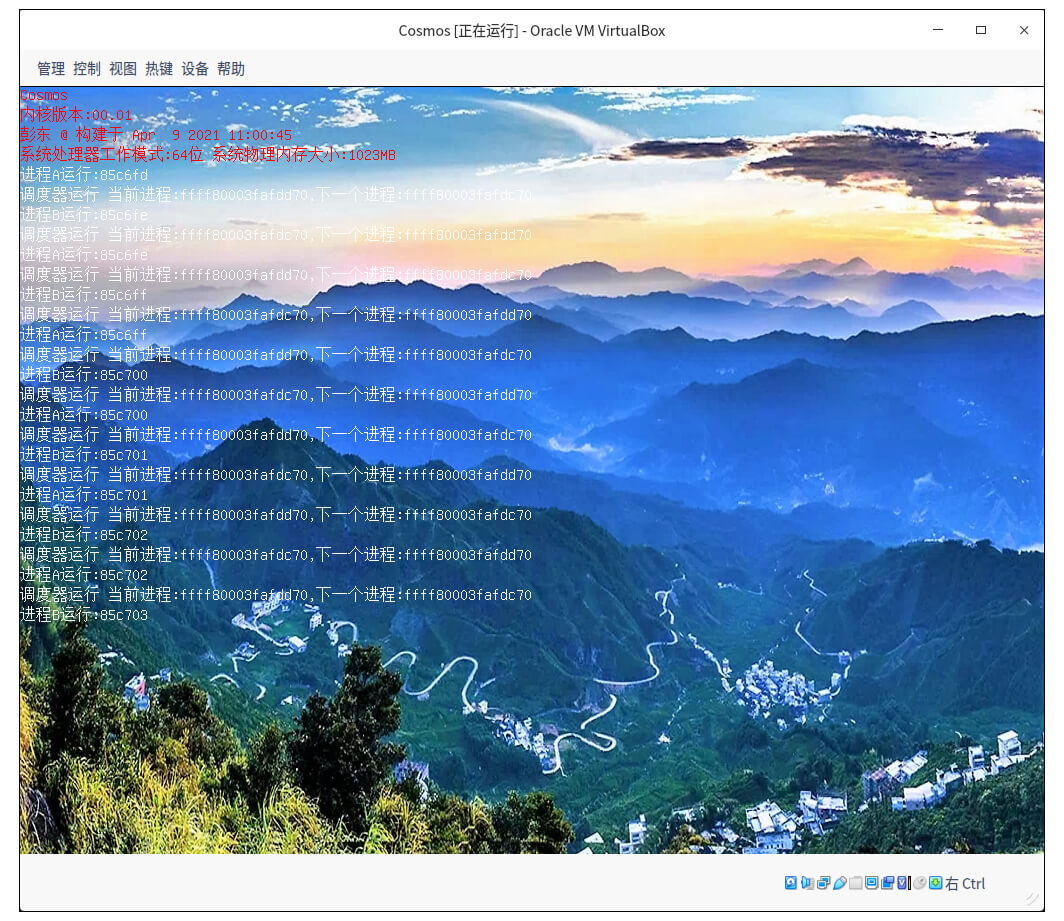Open the 控制 menu
Image resolution: width=1064 pixels, height=921 pixels.
[x=87, y=69]
